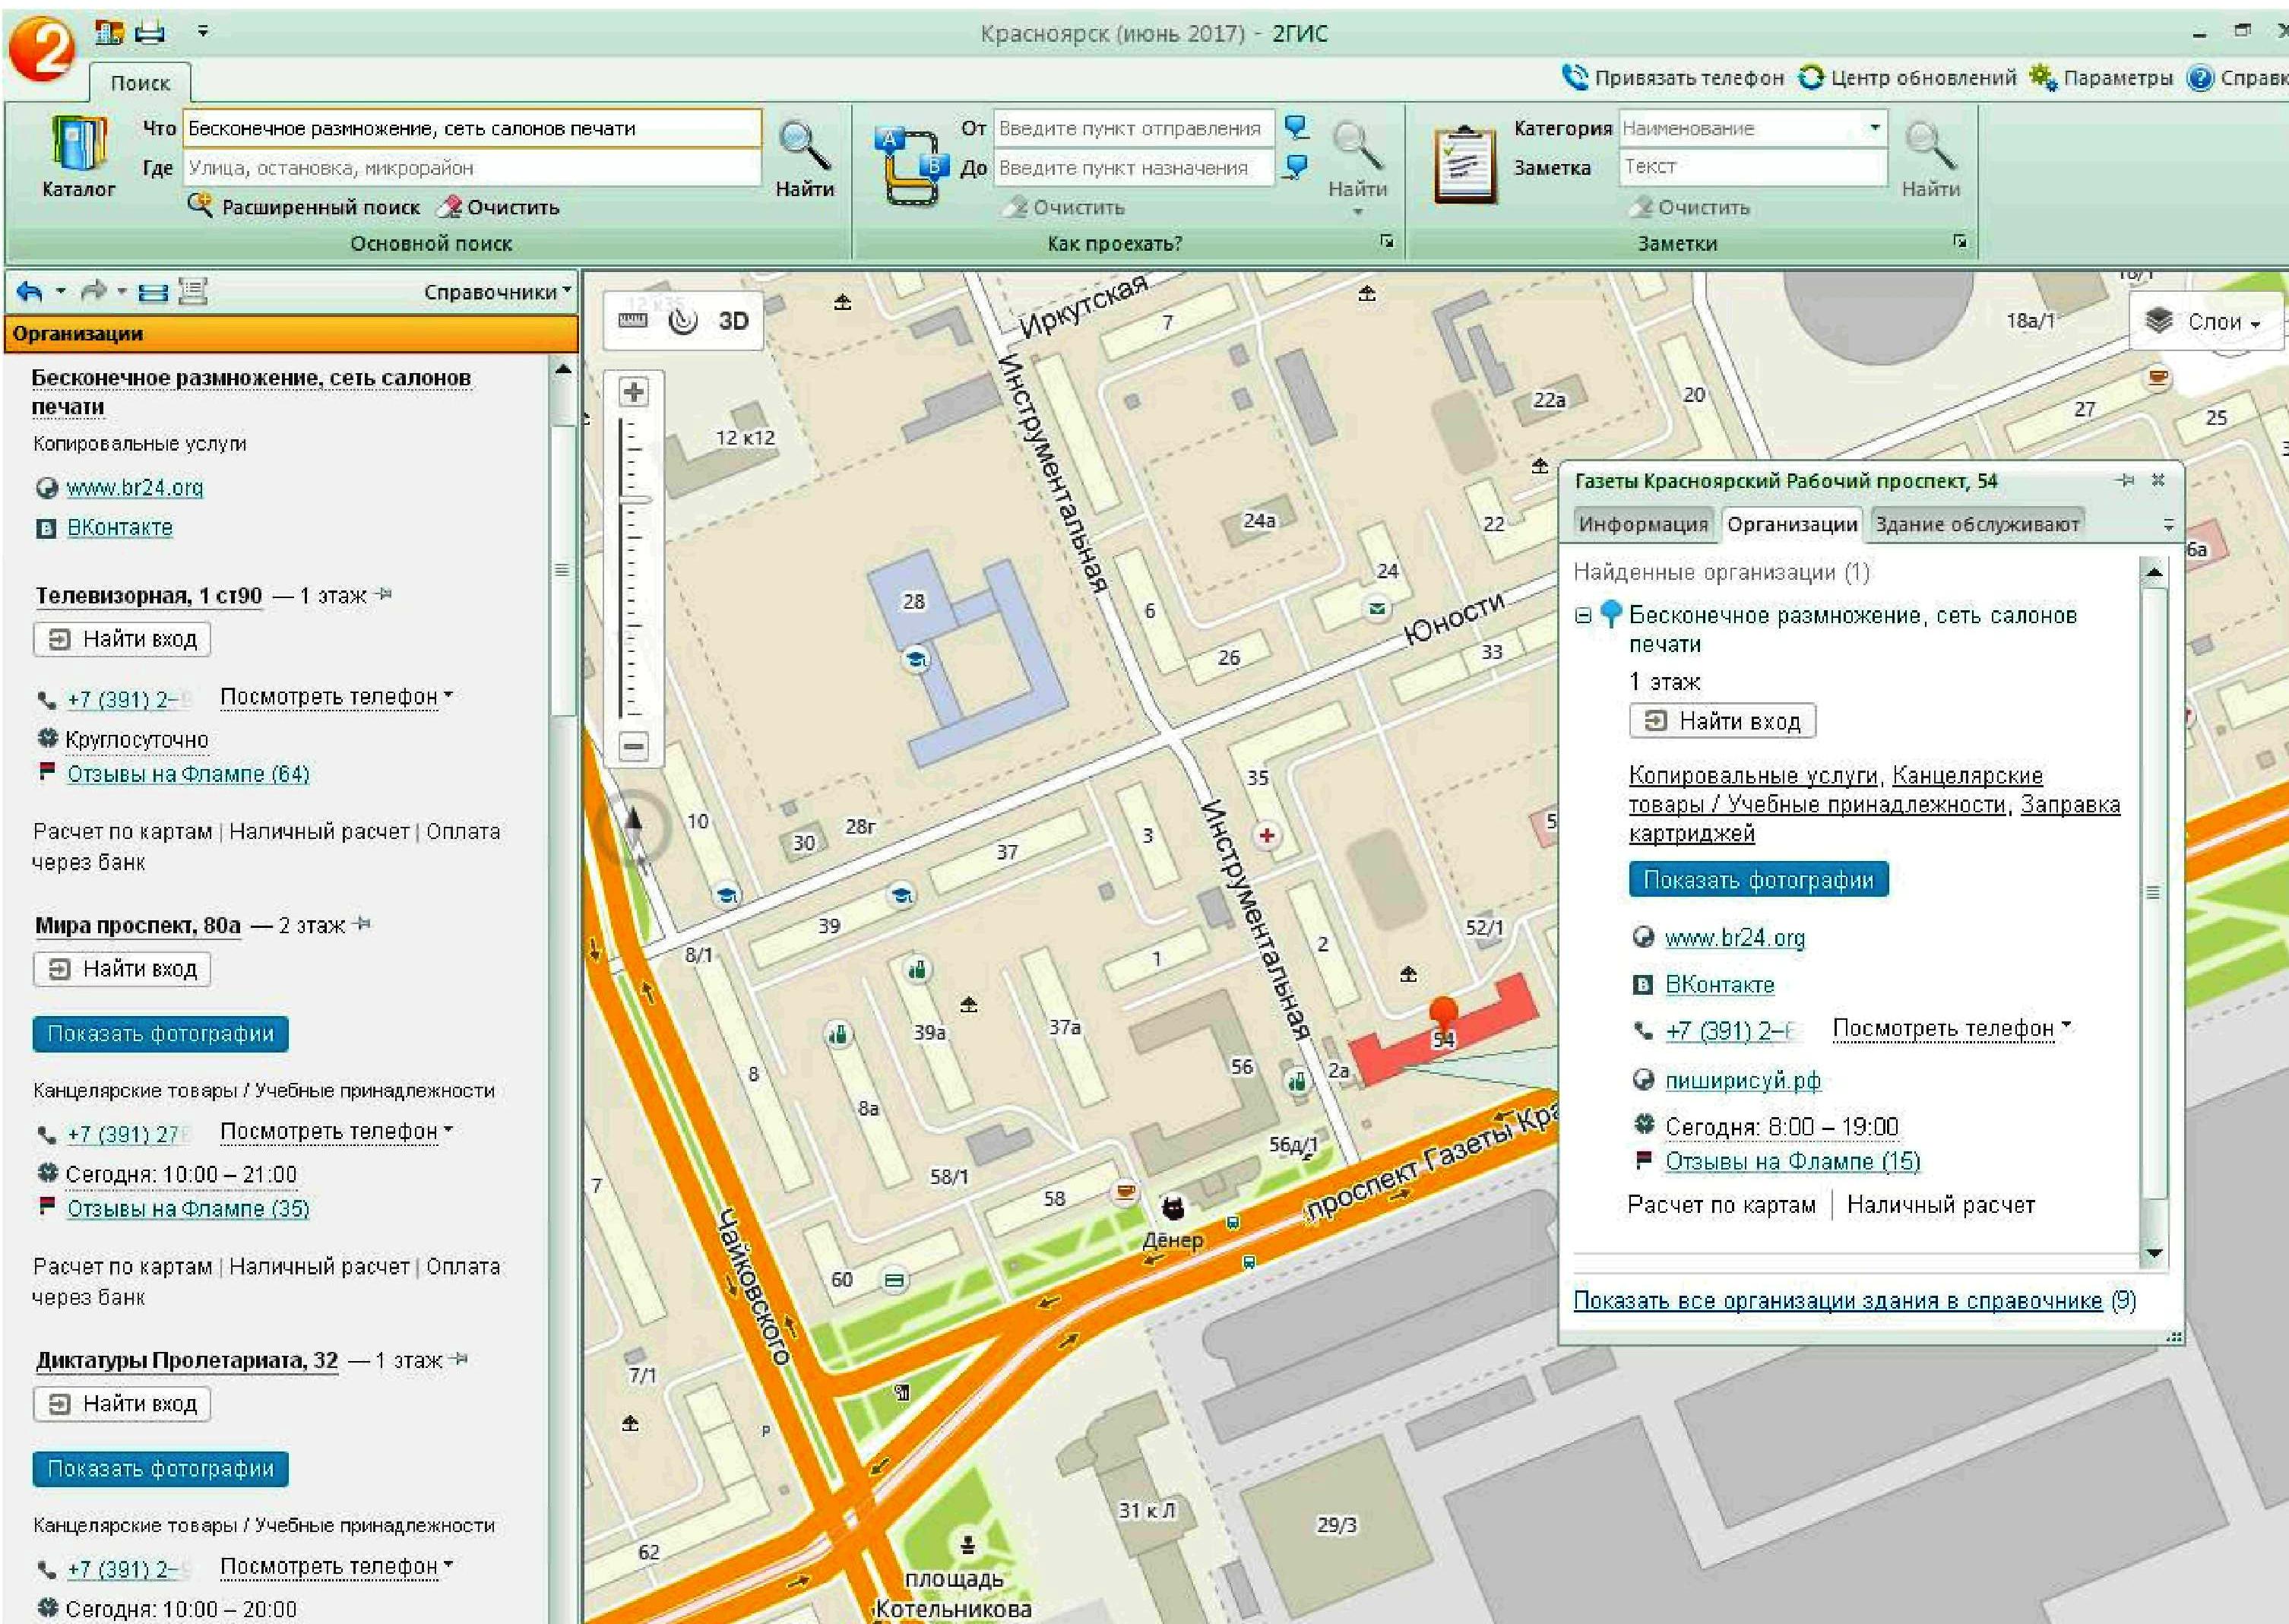The height and width of the screenshot is (1624, 2289).
Task: Open Расширенный поиск
Action: pos(304,207)
